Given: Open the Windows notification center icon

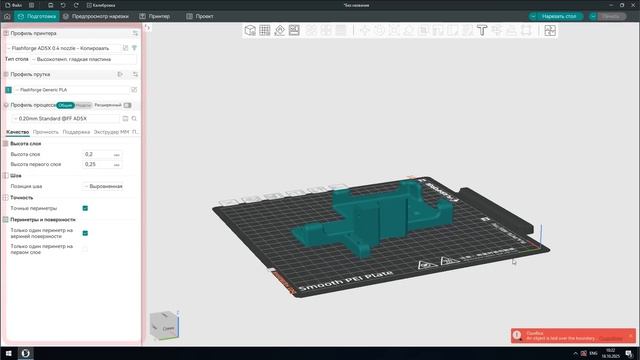Looking at the screenshot, I should (629, 353).
